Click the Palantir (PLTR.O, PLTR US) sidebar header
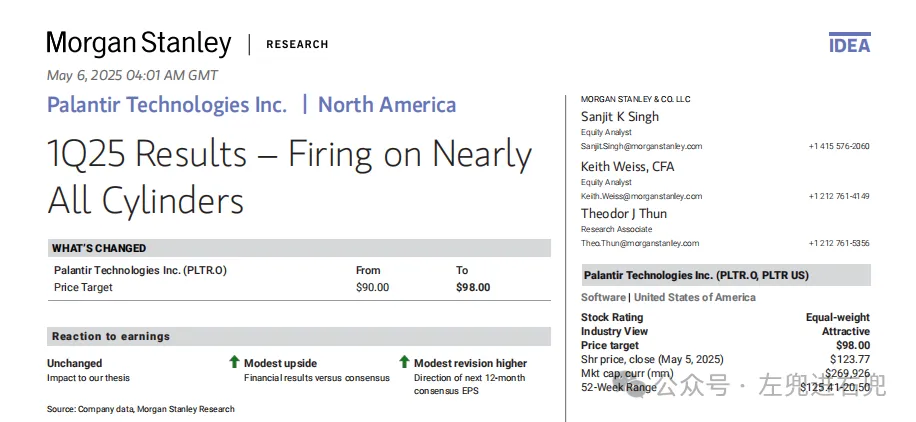This screenshot has width=916, height=422. click(x=696, y=275)
